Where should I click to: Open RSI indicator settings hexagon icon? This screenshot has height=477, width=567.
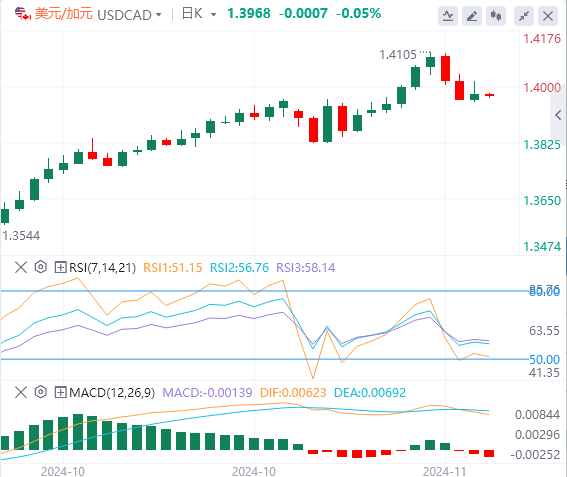coord(40,267)
